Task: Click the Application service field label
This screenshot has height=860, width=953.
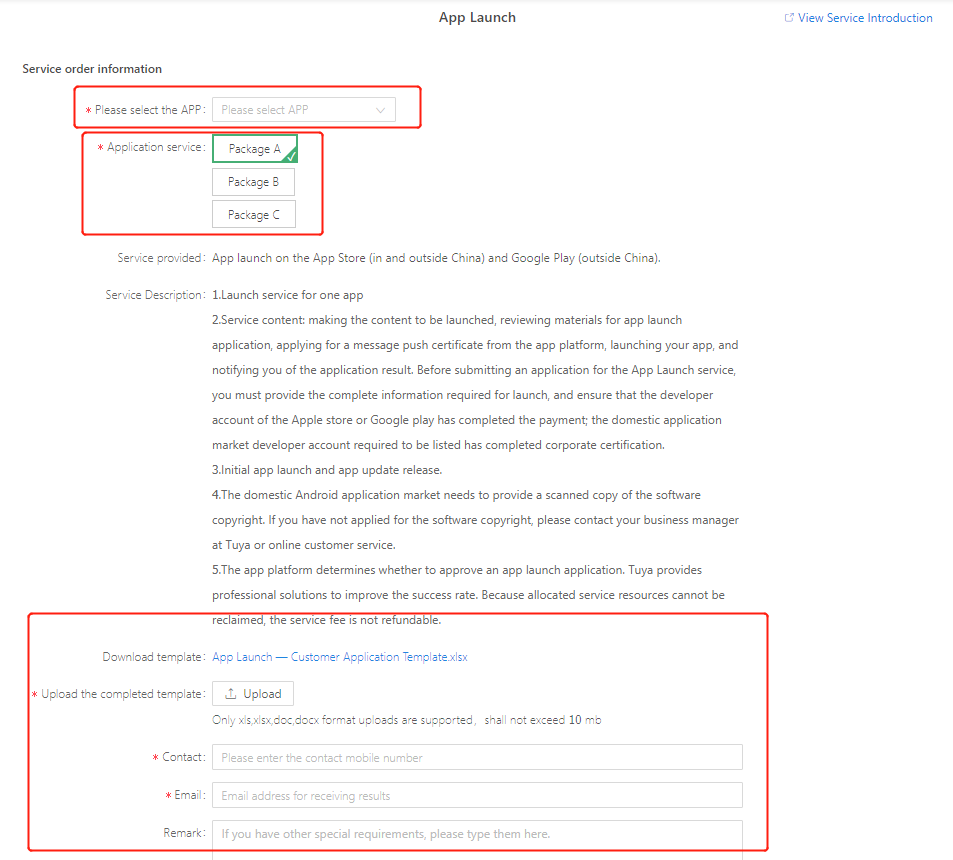Action: tap(155, 148)
